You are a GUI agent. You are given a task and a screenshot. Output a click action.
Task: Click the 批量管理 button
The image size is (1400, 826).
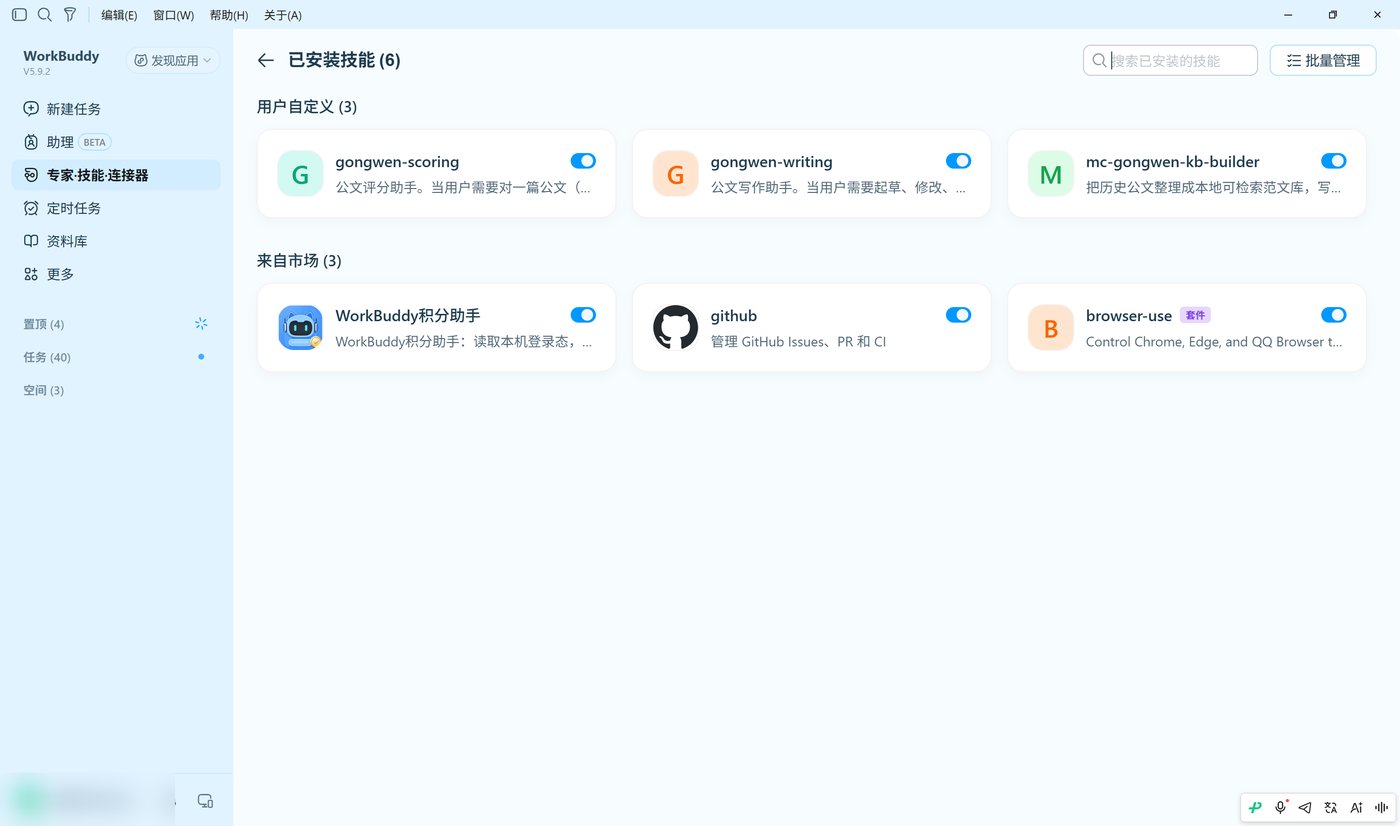coord(1323,60)
